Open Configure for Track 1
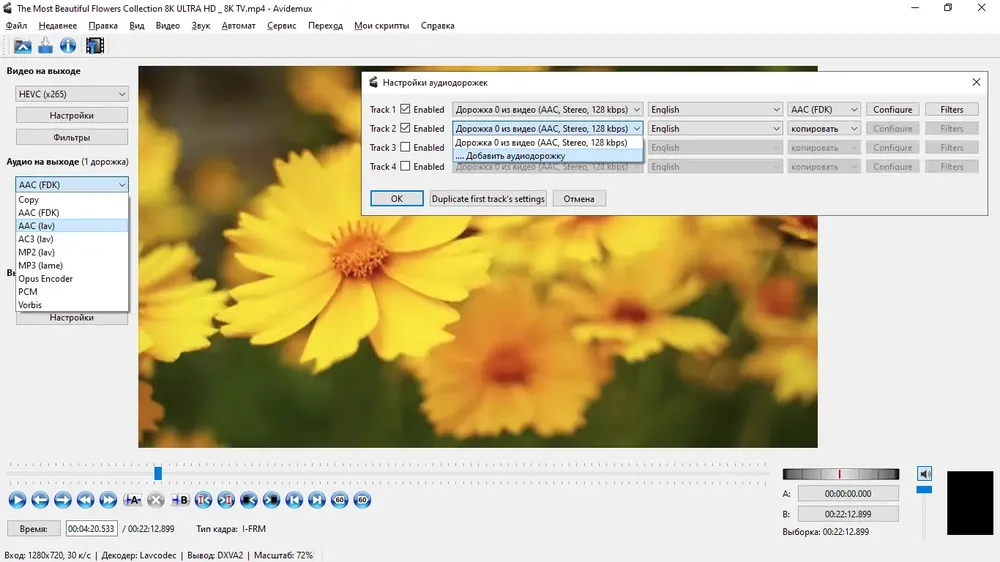1000x562 pixels. (x=892, y=110)
